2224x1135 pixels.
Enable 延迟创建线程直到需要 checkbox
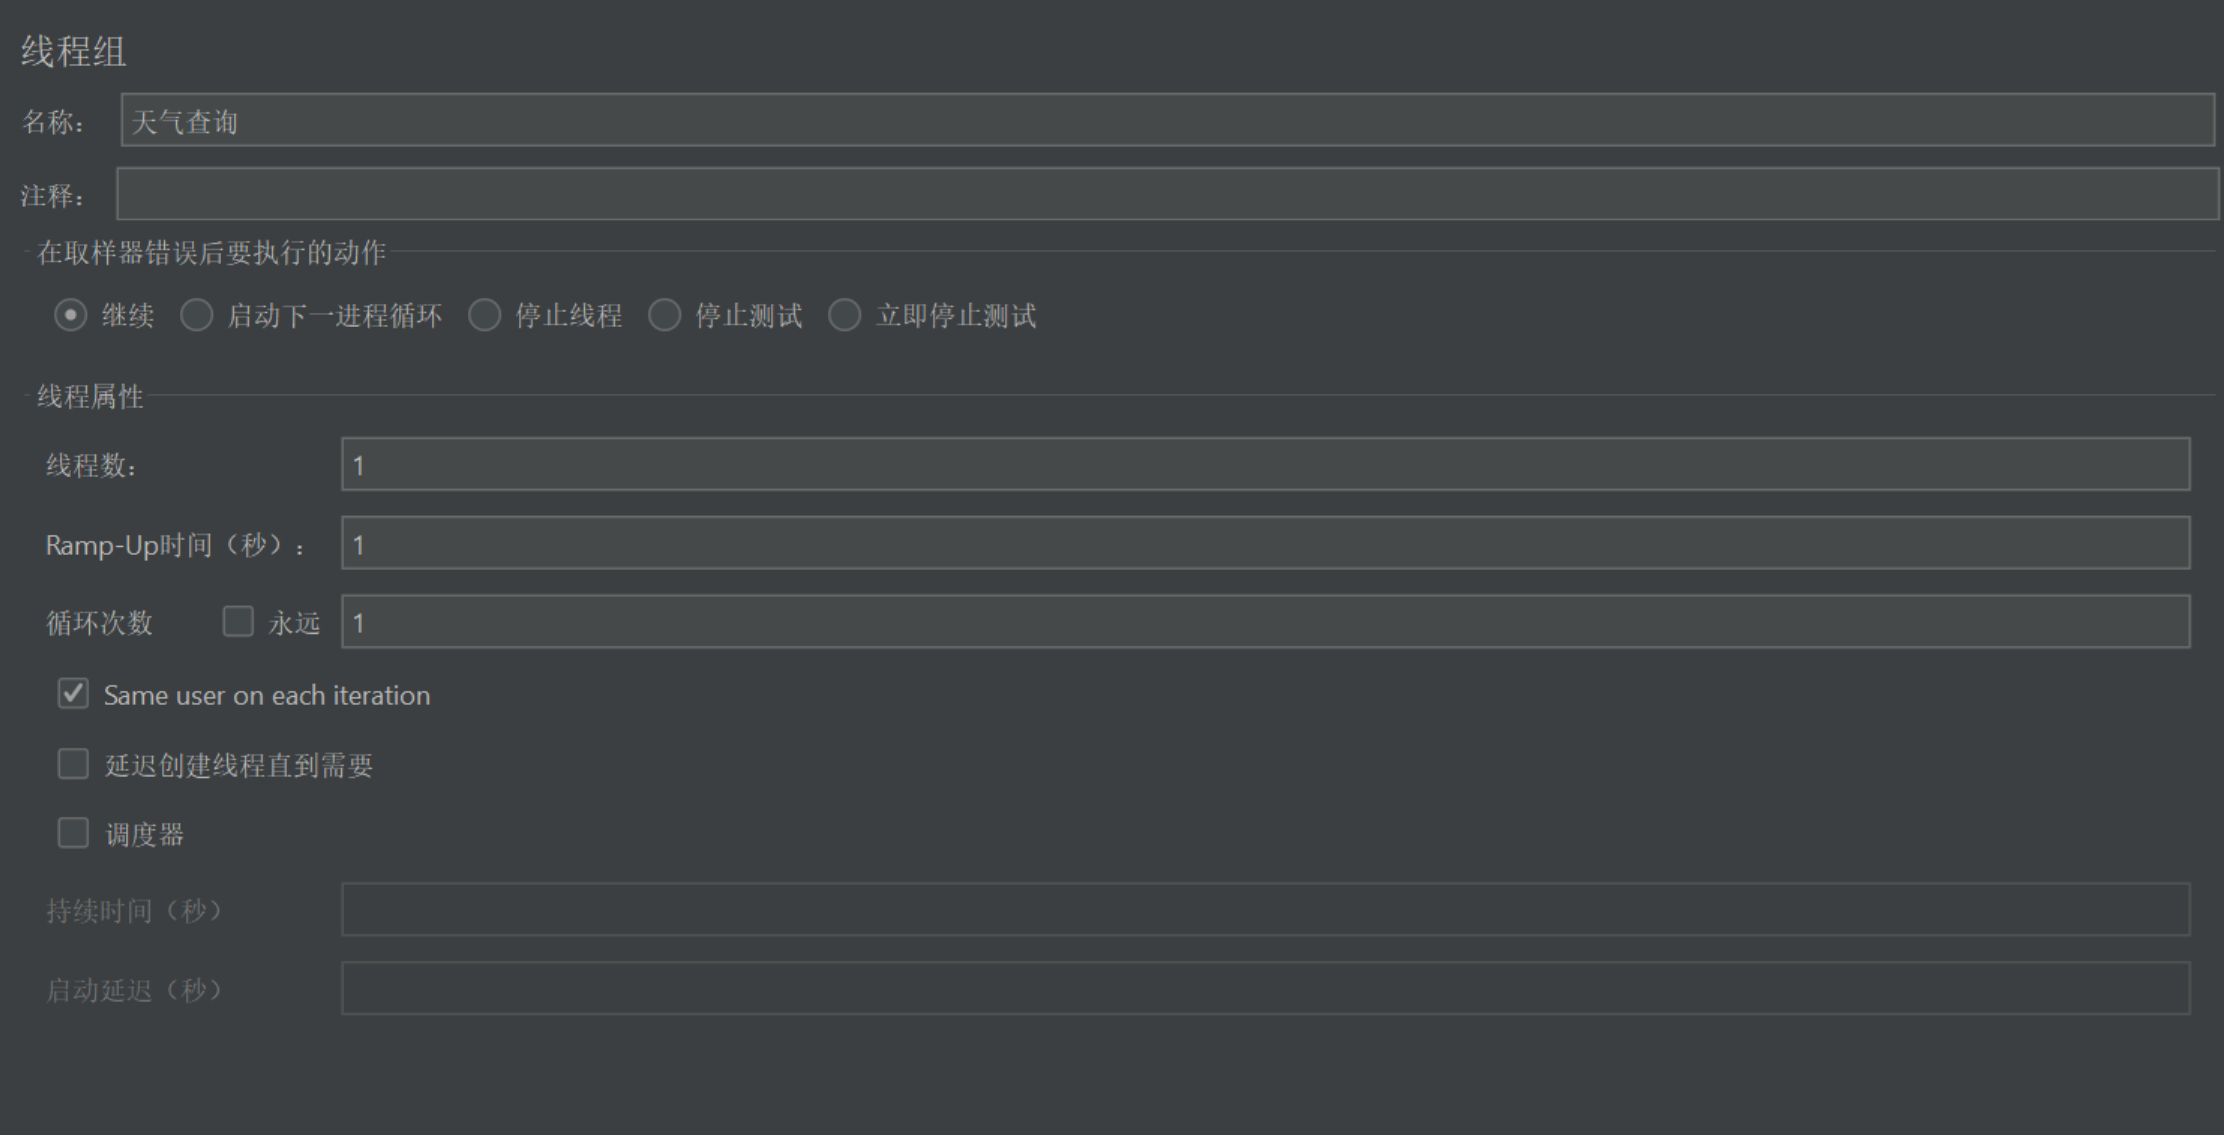(73, 764)
